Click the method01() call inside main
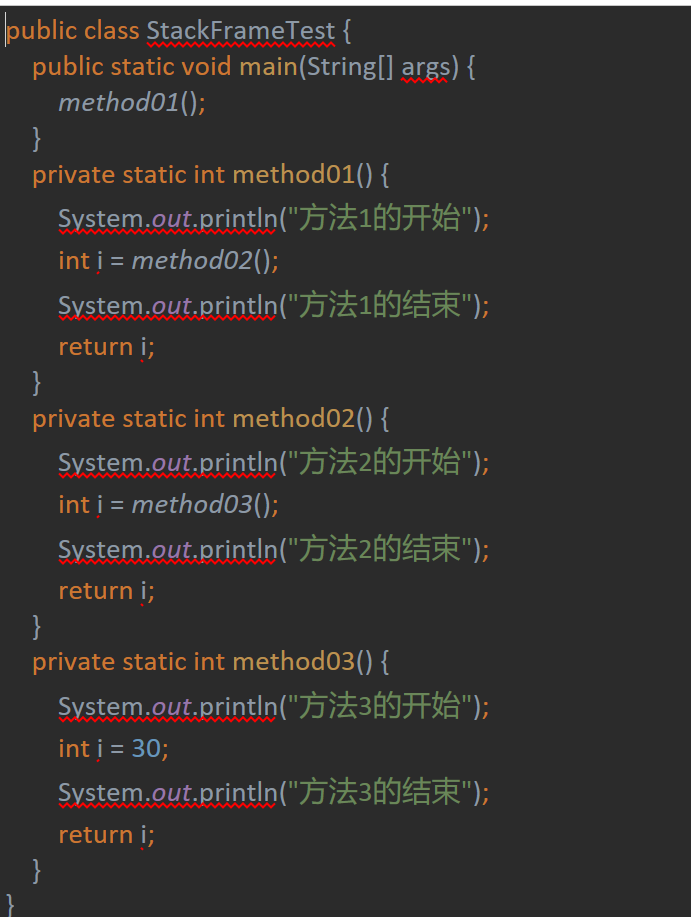The image size is (691, 917). pos(132,103)
